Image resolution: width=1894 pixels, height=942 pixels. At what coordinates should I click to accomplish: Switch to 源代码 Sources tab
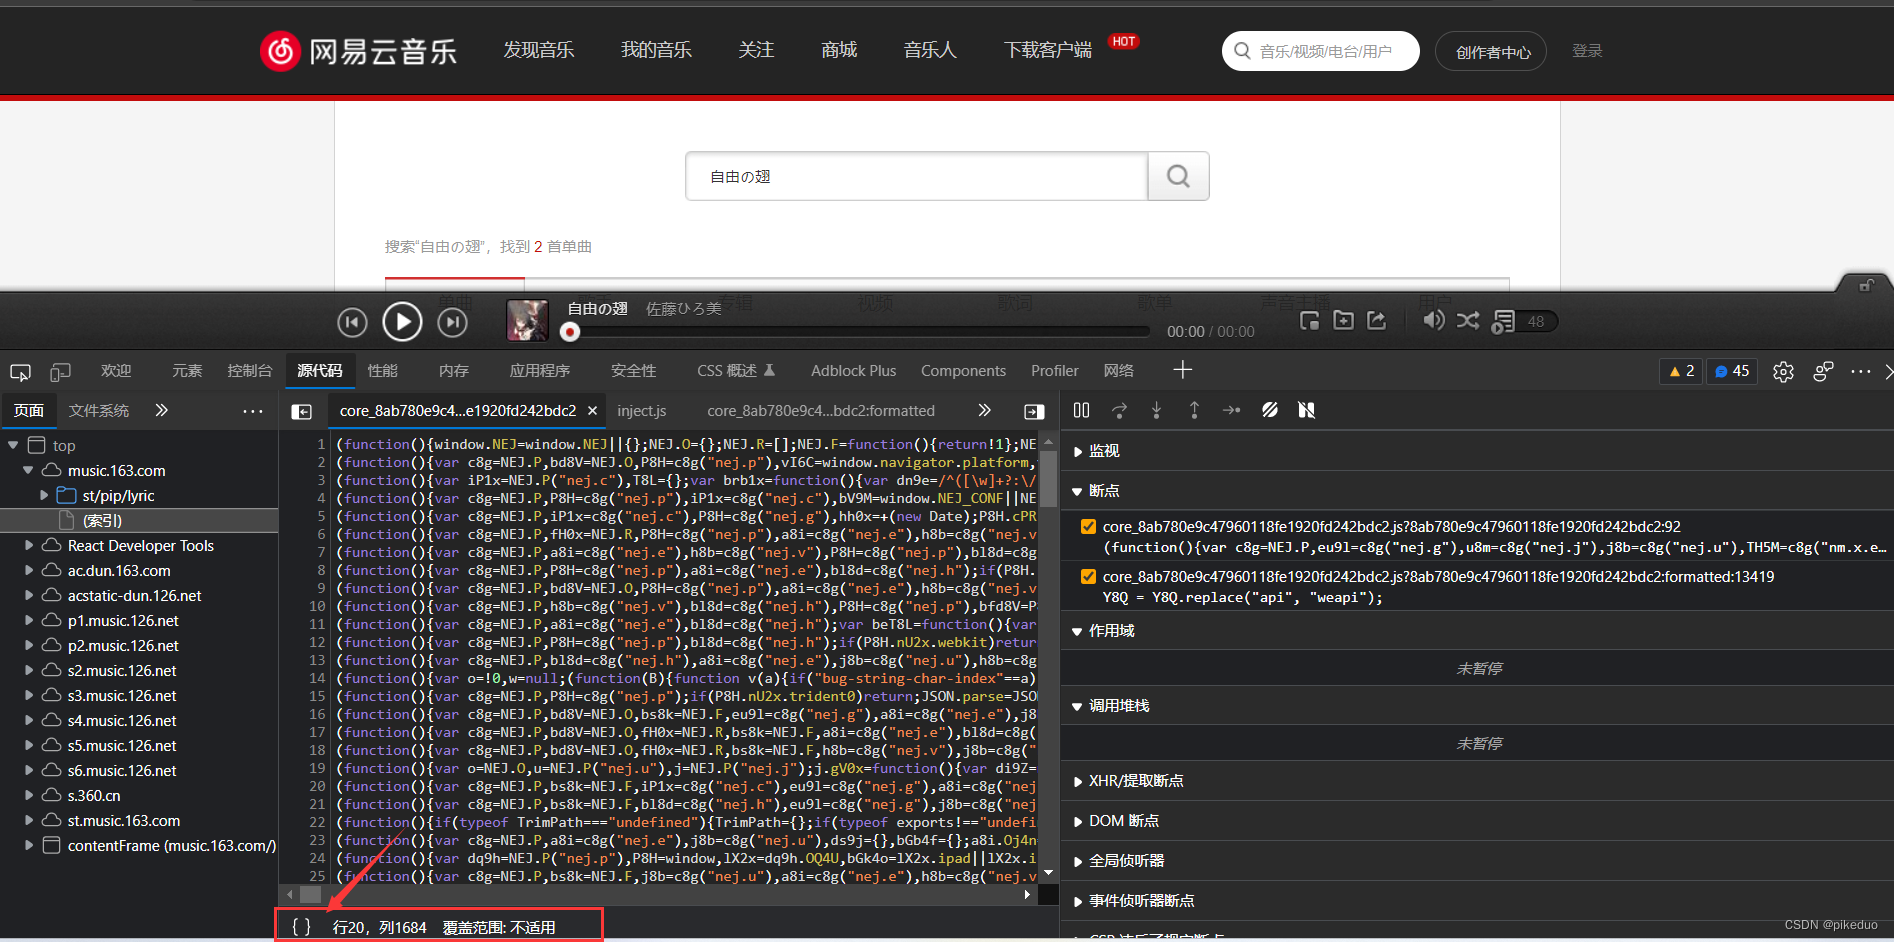pyautogui.click(x=320, y=371)
